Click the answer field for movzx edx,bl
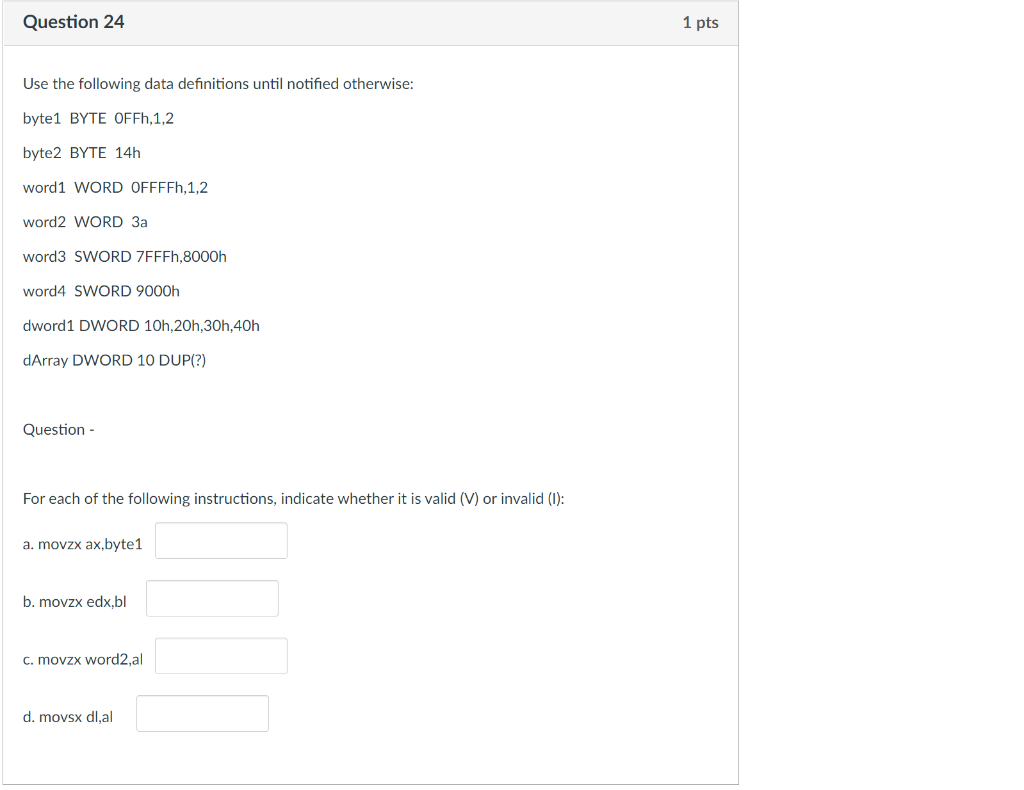 [x=211, y=598]
